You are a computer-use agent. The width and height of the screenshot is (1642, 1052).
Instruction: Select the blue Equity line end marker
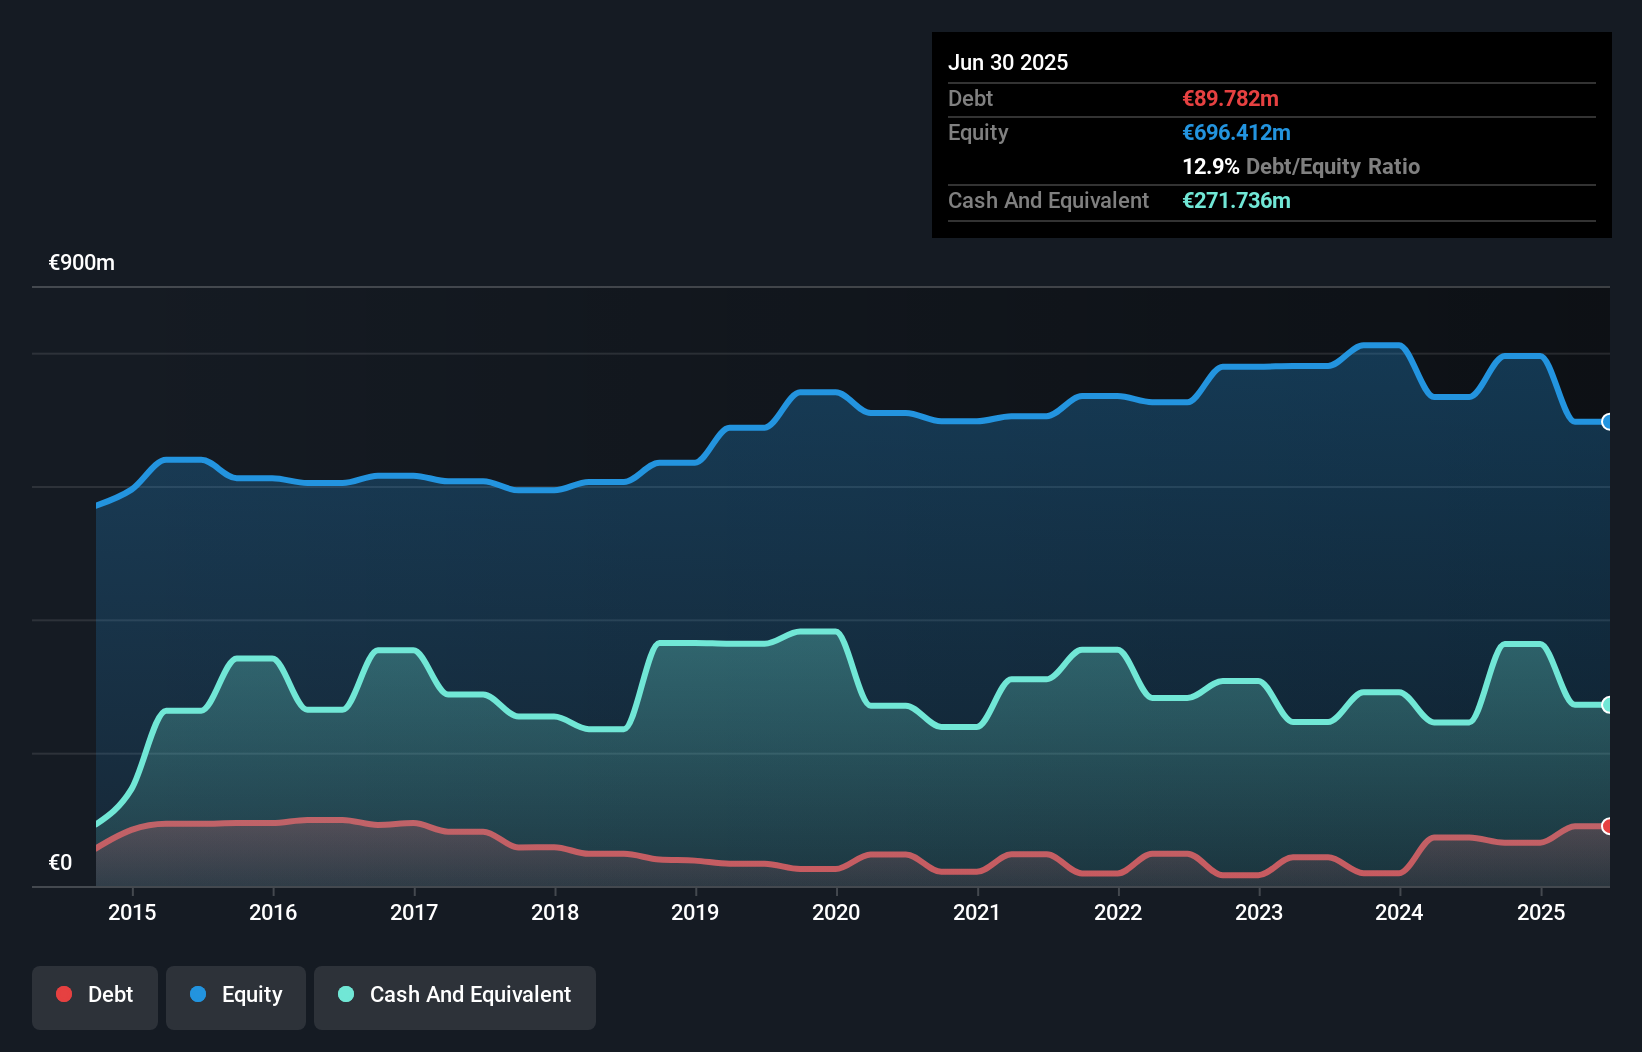pos(1607,422)
